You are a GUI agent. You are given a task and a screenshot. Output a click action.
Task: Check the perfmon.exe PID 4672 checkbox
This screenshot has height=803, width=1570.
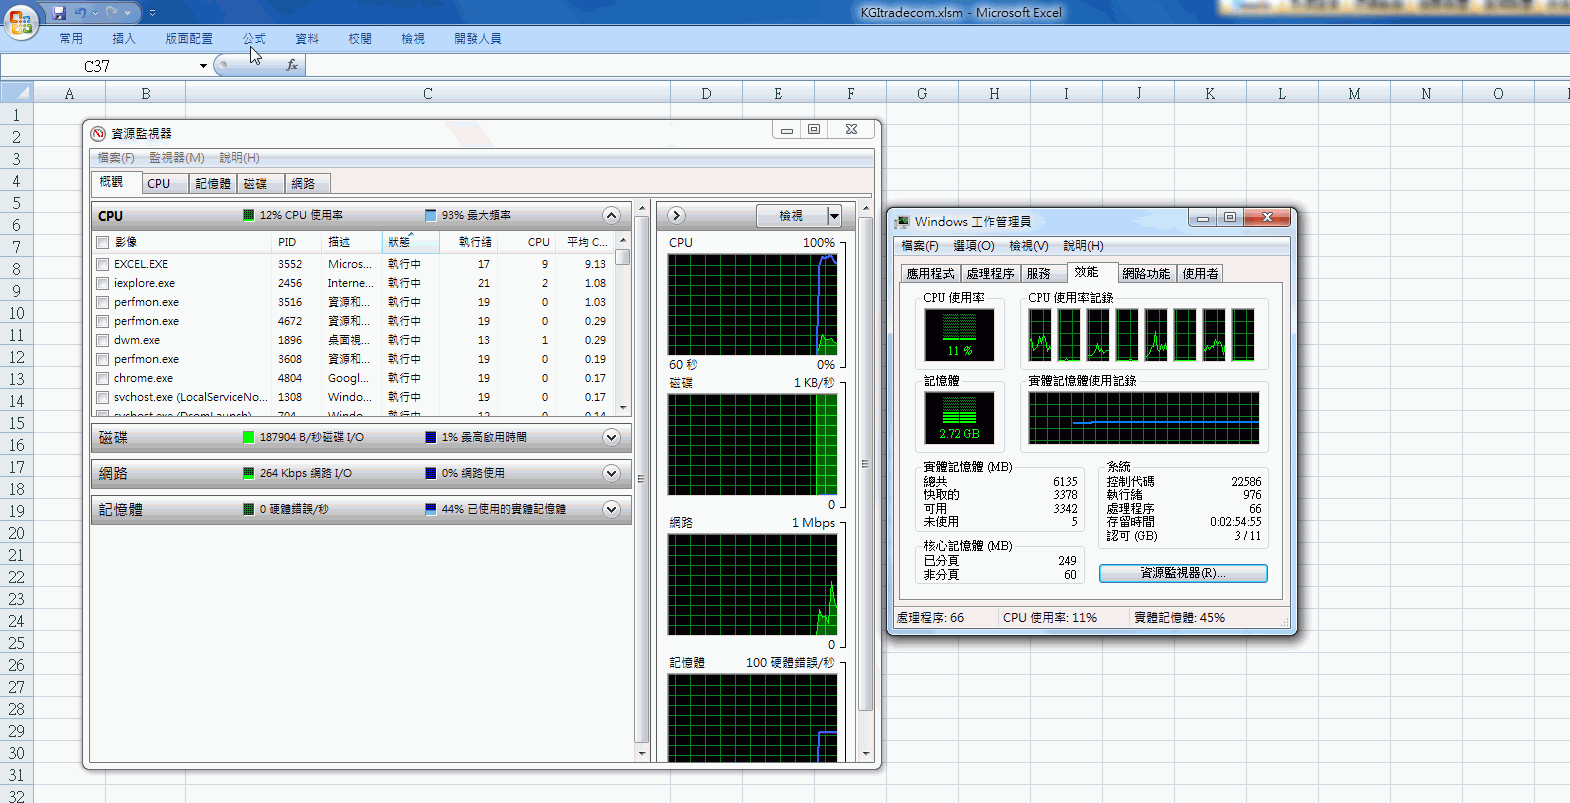[102, 321]
